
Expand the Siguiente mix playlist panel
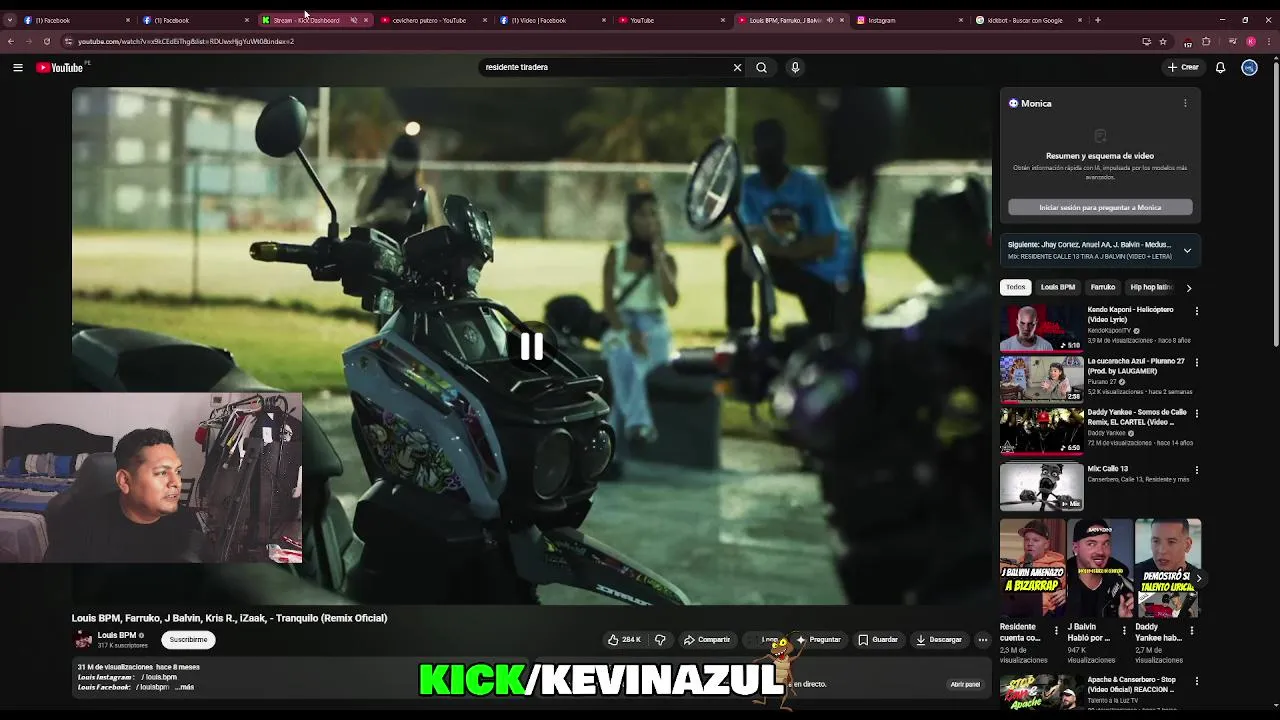(1187, 250)
